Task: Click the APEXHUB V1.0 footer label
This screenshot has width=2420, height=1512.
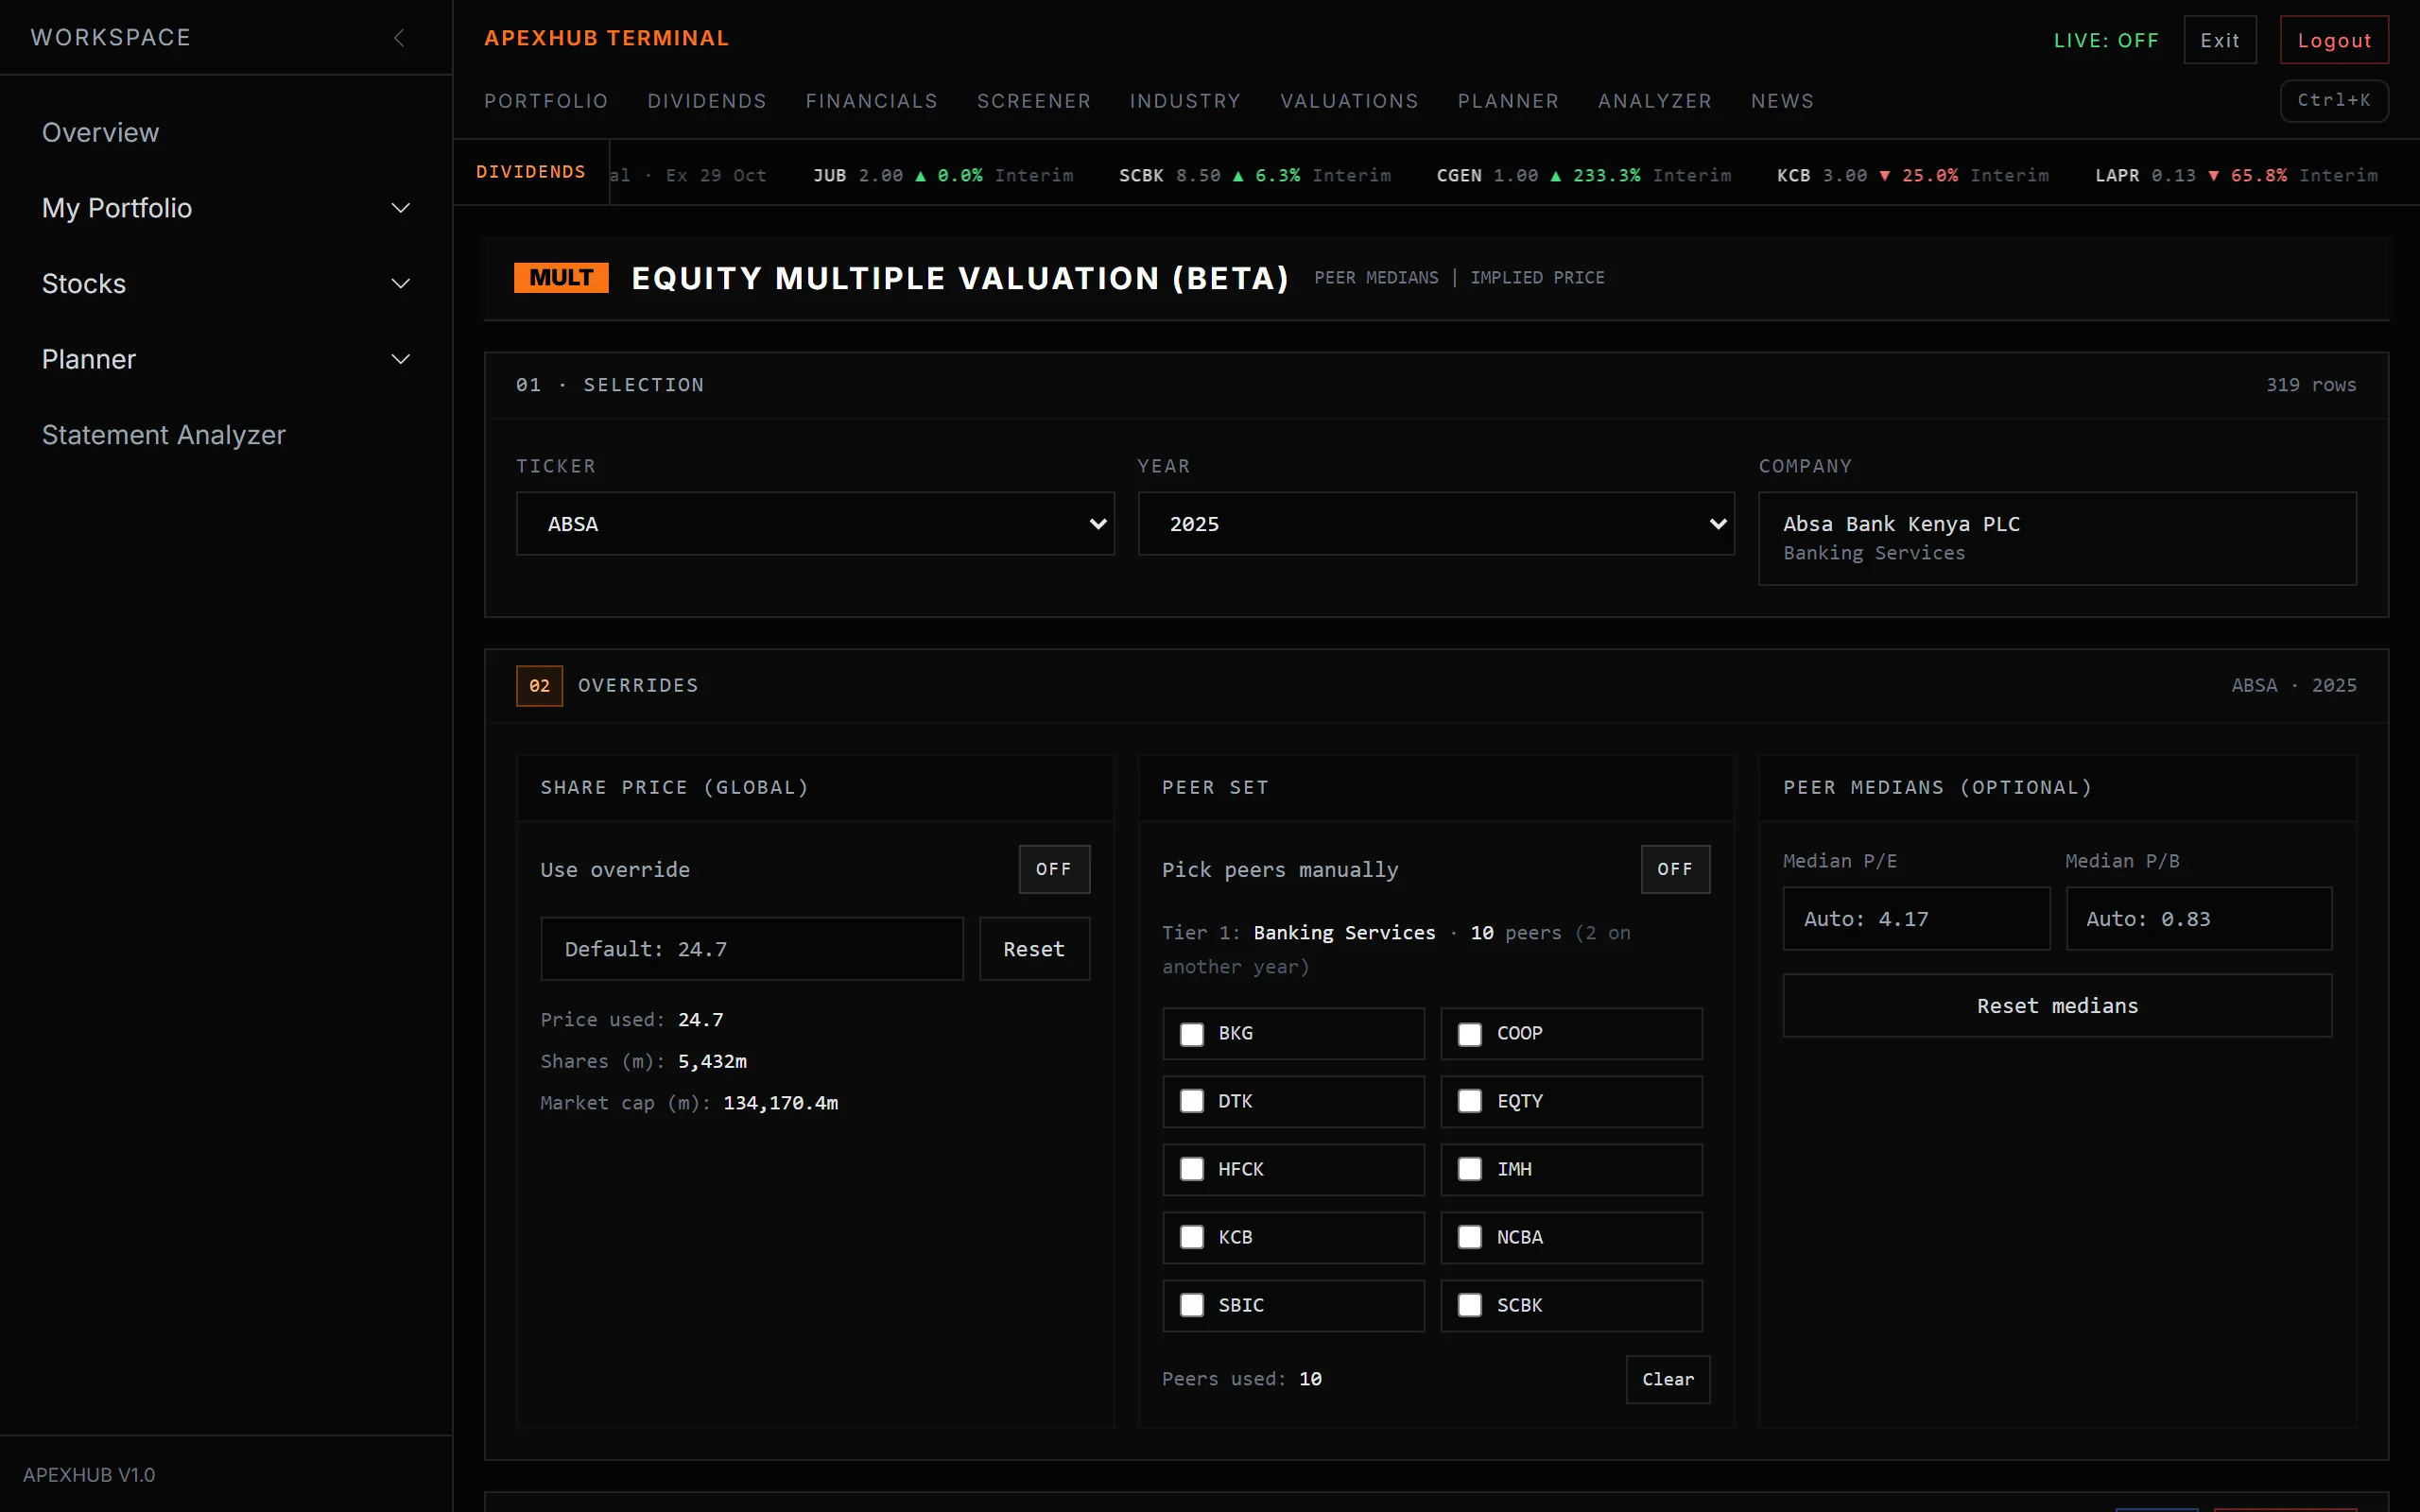Action: [x=89, y=1475]
